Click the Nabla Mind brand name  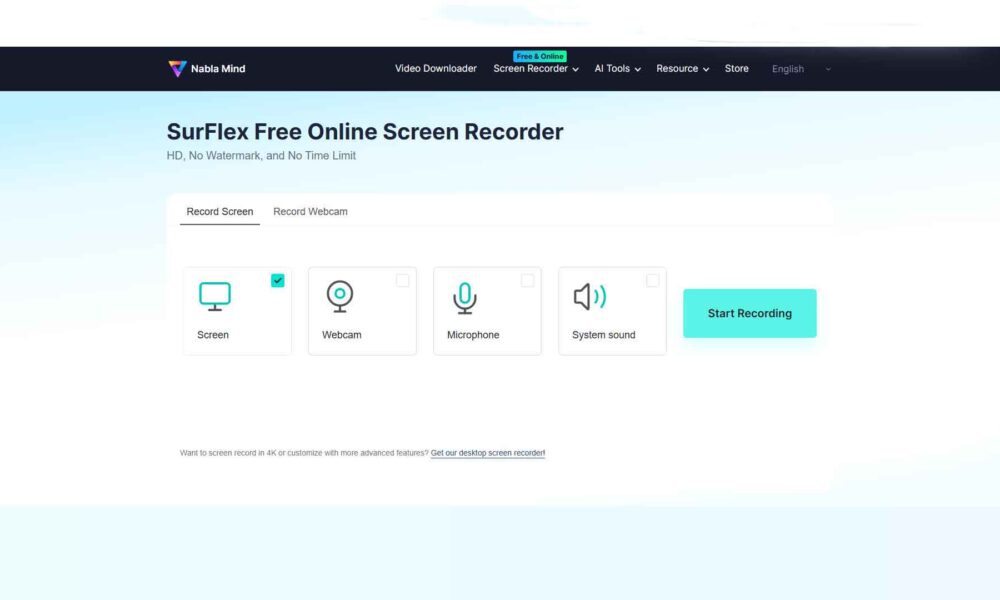(217, 69)
